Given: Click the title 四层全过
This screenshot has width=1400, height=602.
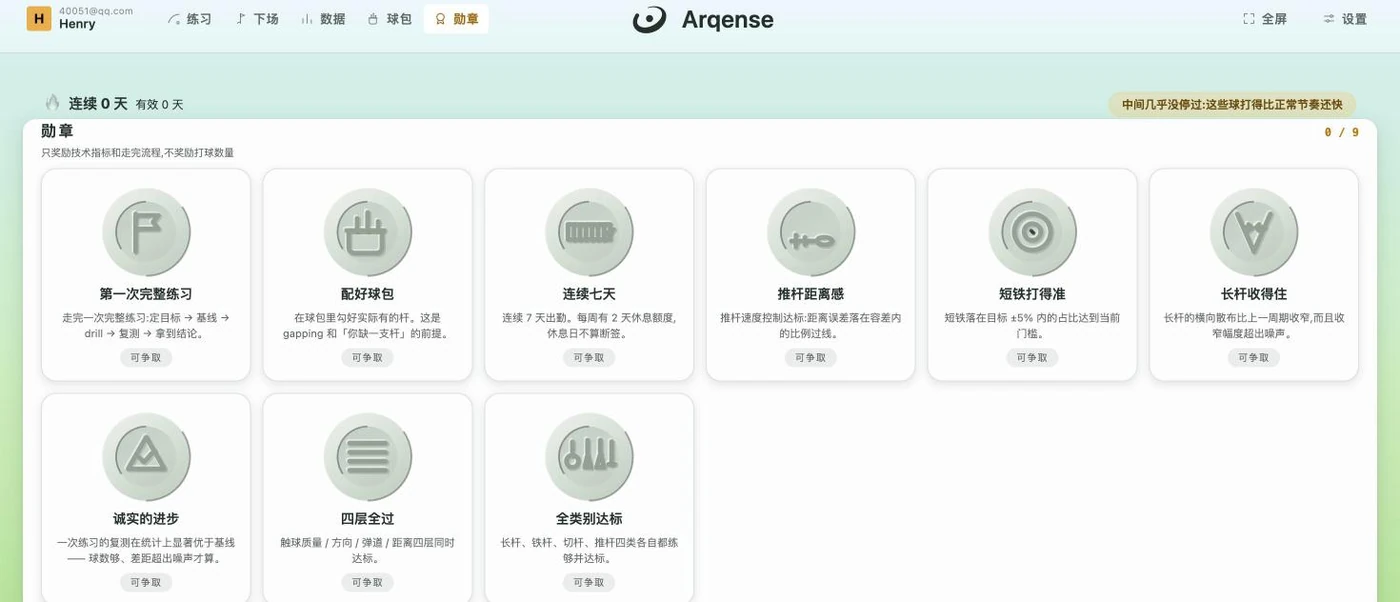Looking at the screenshot, I should click(367, 519).
